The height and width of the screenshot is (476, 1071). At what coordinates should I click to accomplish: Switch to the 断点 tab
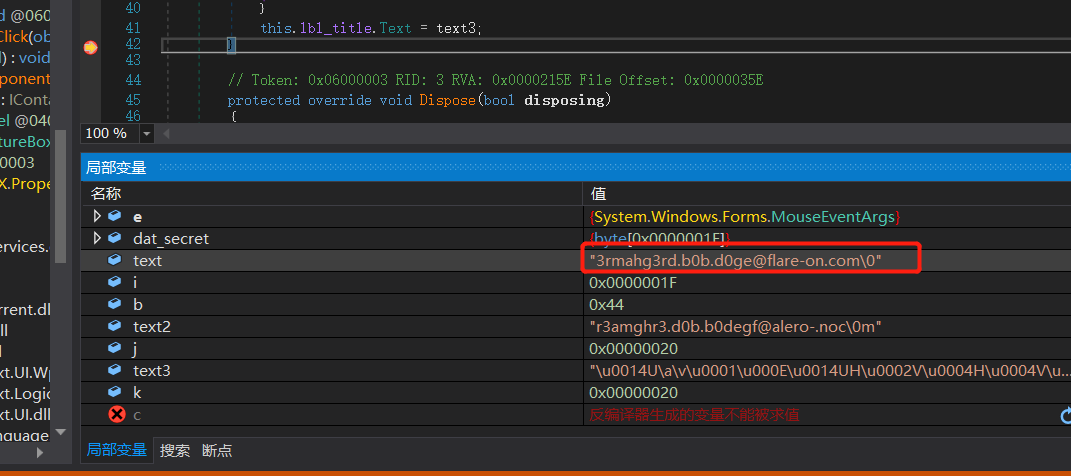pos(217,450)
